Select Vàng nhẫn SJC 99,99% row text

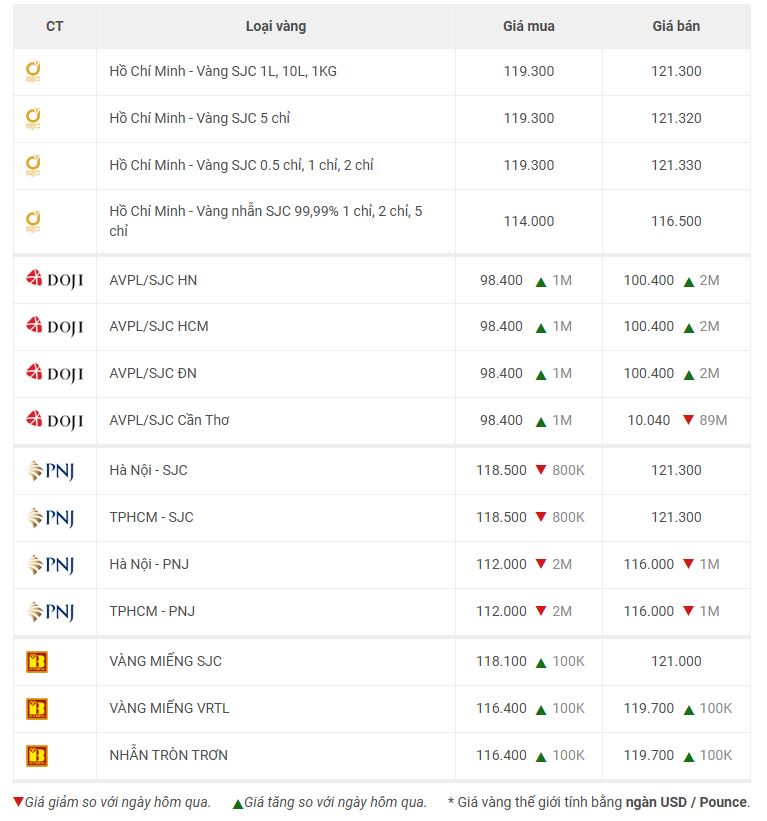coord(266,221)
